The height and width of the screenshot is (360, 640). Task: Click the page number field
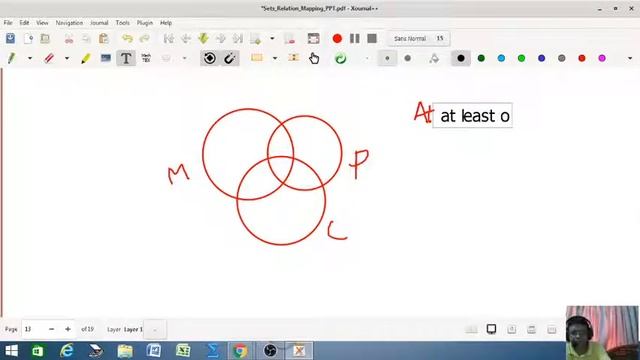pyautogui.click(x=33, y=329)
